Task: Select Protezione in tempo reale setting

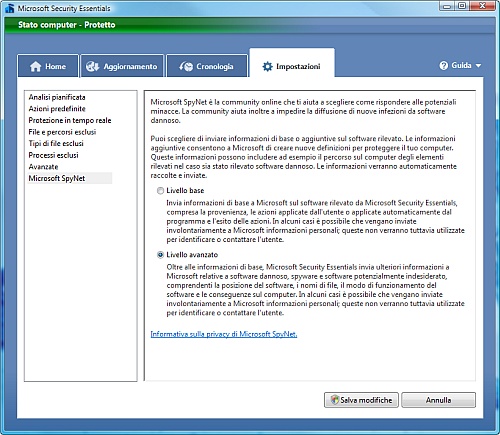Action: tap(70, 120)
